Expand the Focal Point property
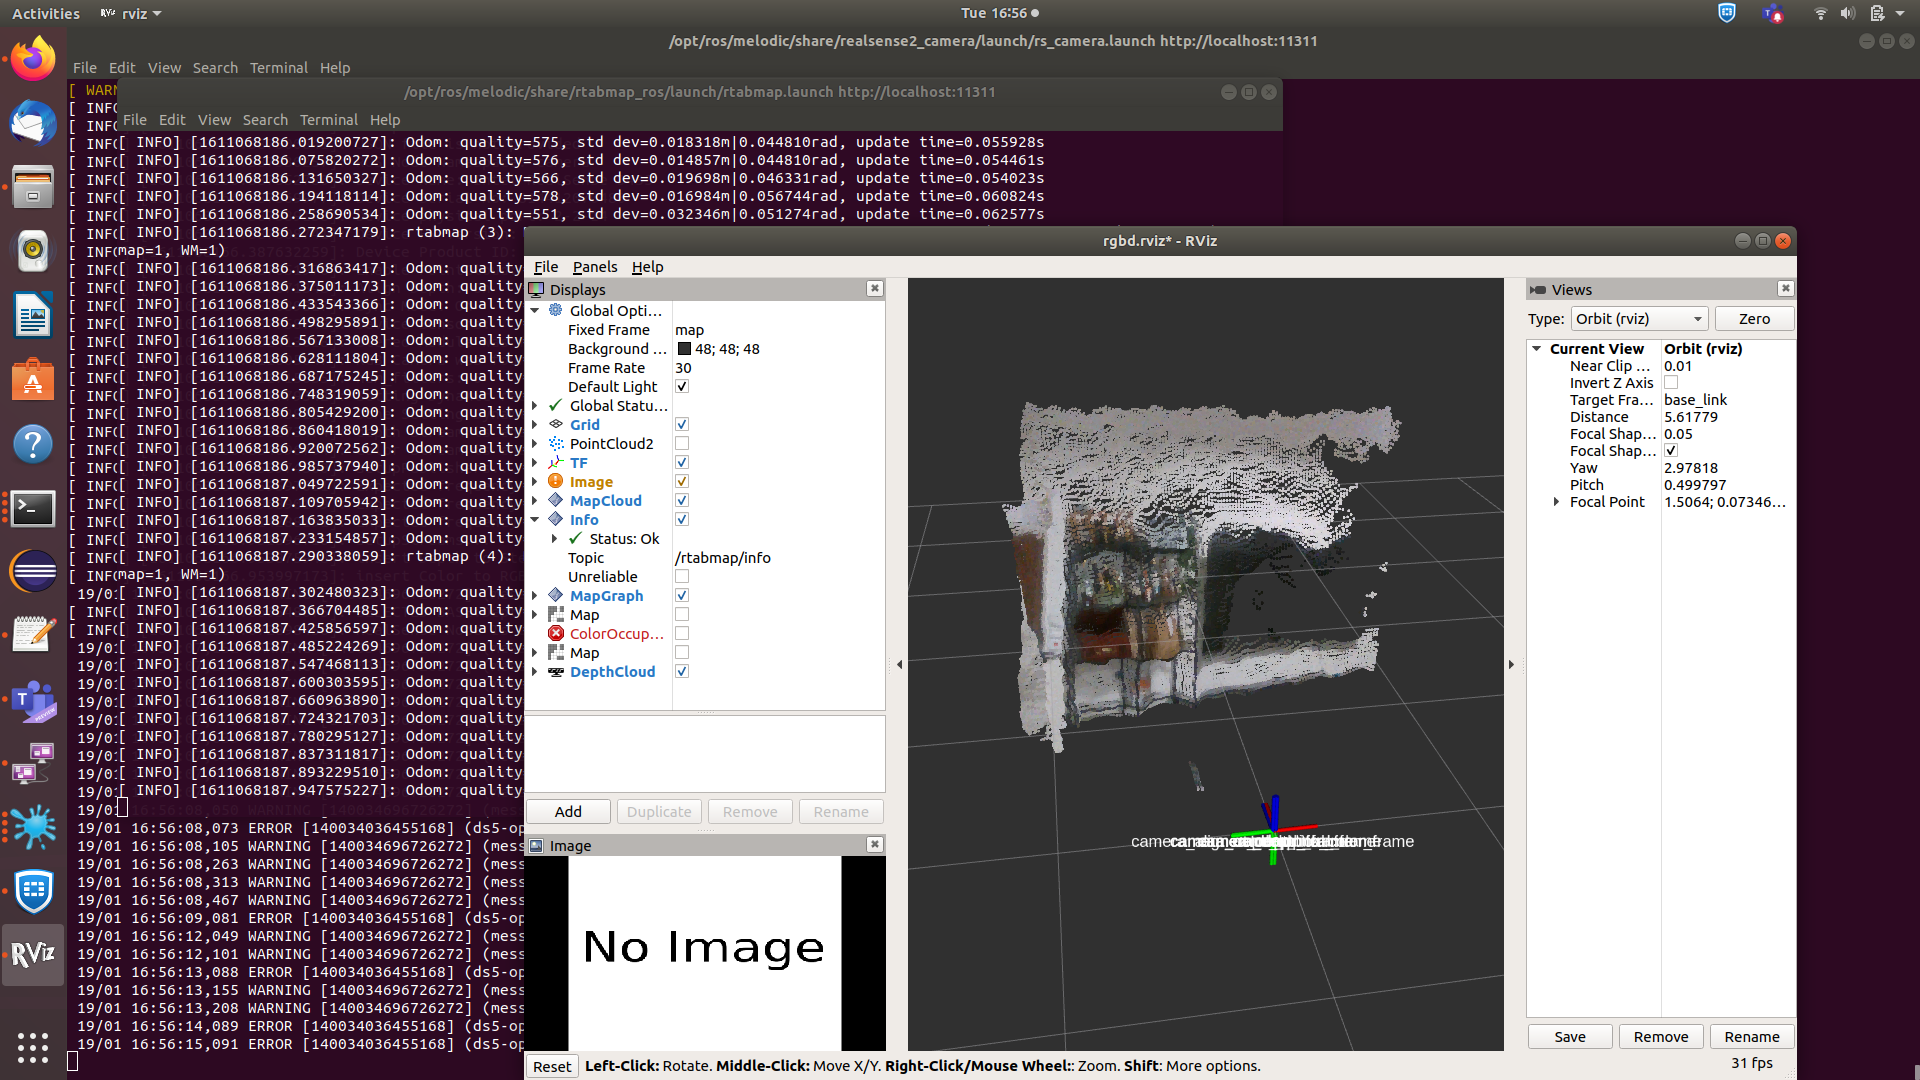Viewport: 1920px width, 1080px height. 1556,502
